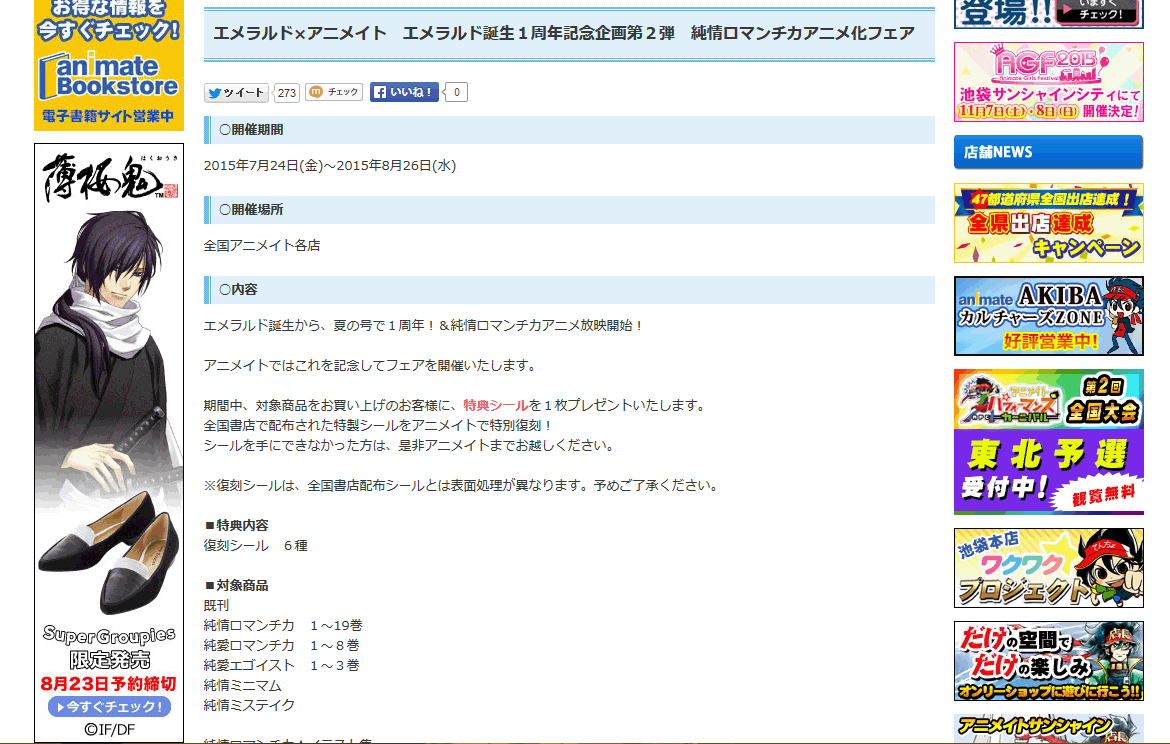Open the animate AKIBA カルチャーズZONE banner

pos(1048,316)
